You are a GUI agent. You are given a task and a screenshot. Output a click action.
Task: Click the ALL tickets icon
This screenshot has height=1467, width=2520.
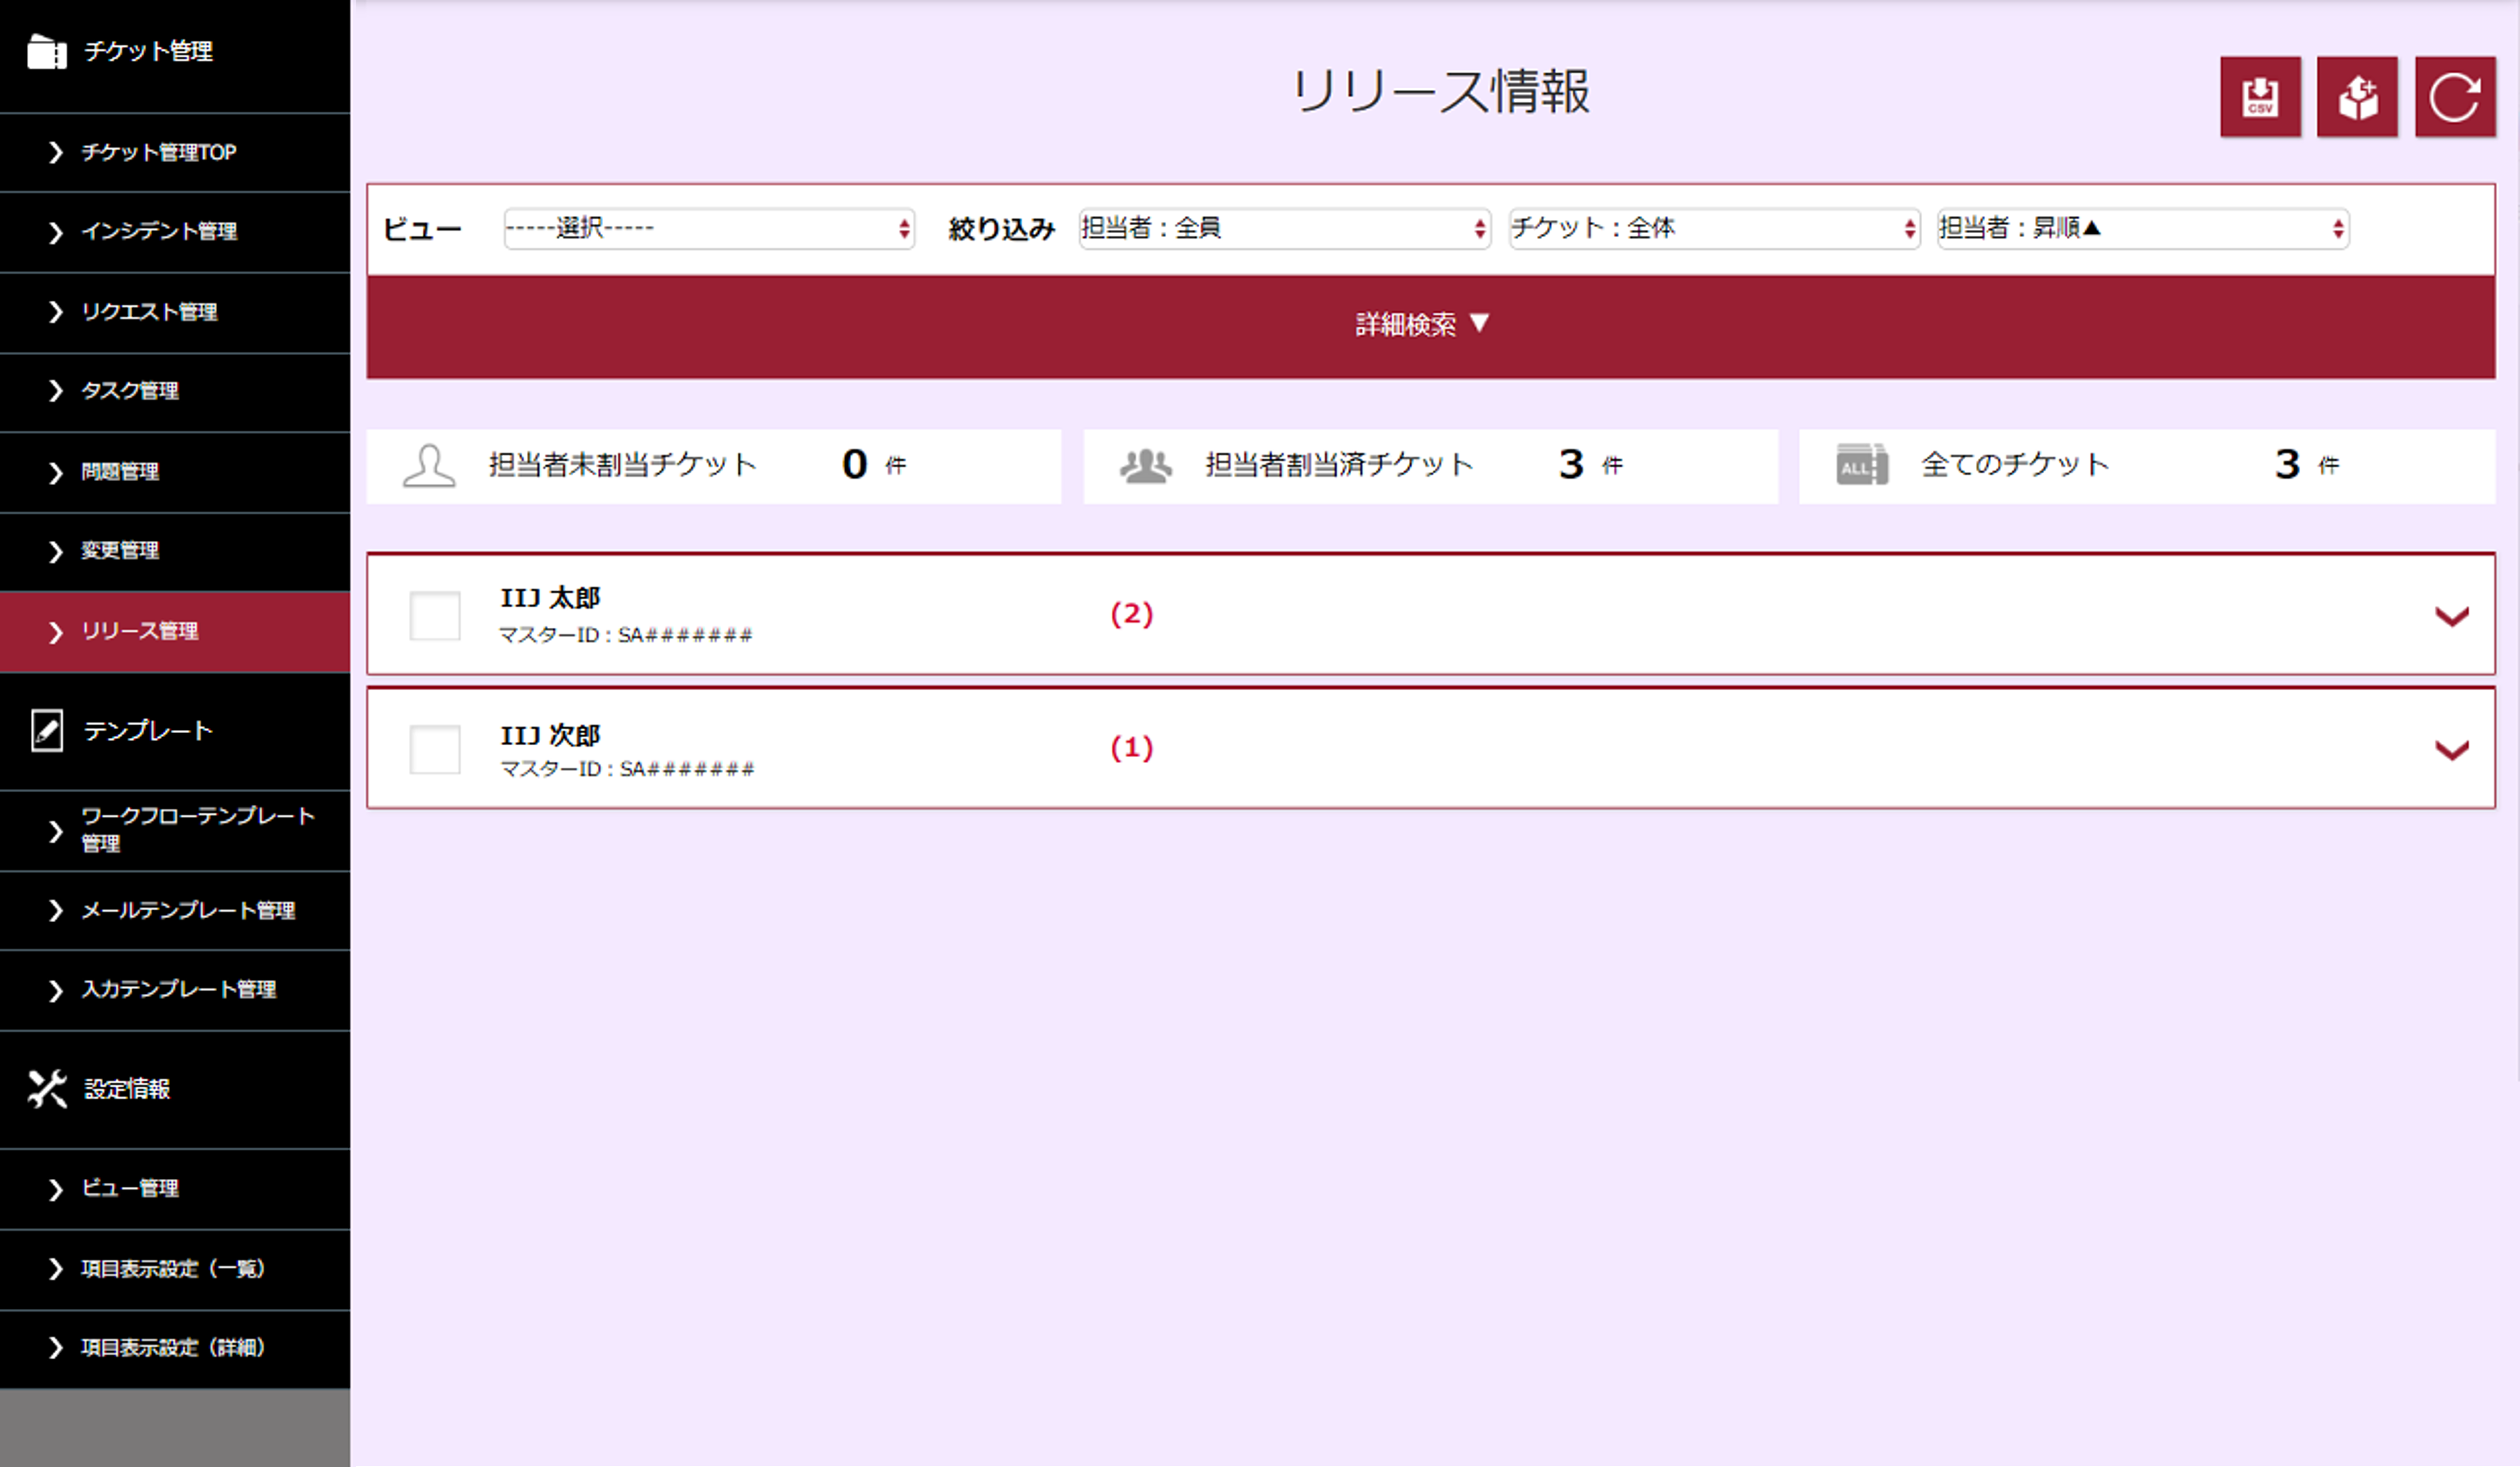click(x=1862, y=465)
